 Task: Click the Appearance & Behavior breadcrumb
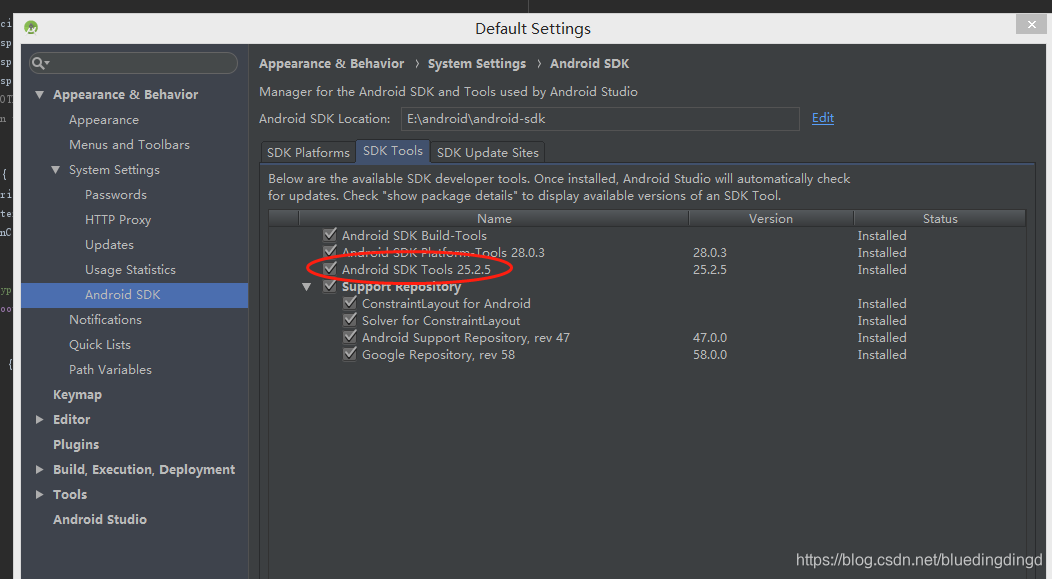point(331,64)
